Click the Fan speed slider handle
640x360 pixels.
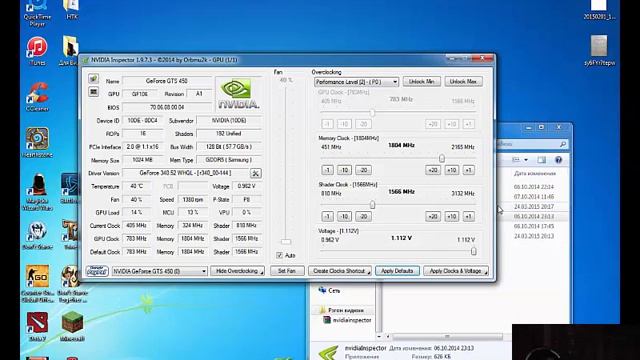pyautogui.click(x=286, y=242)
